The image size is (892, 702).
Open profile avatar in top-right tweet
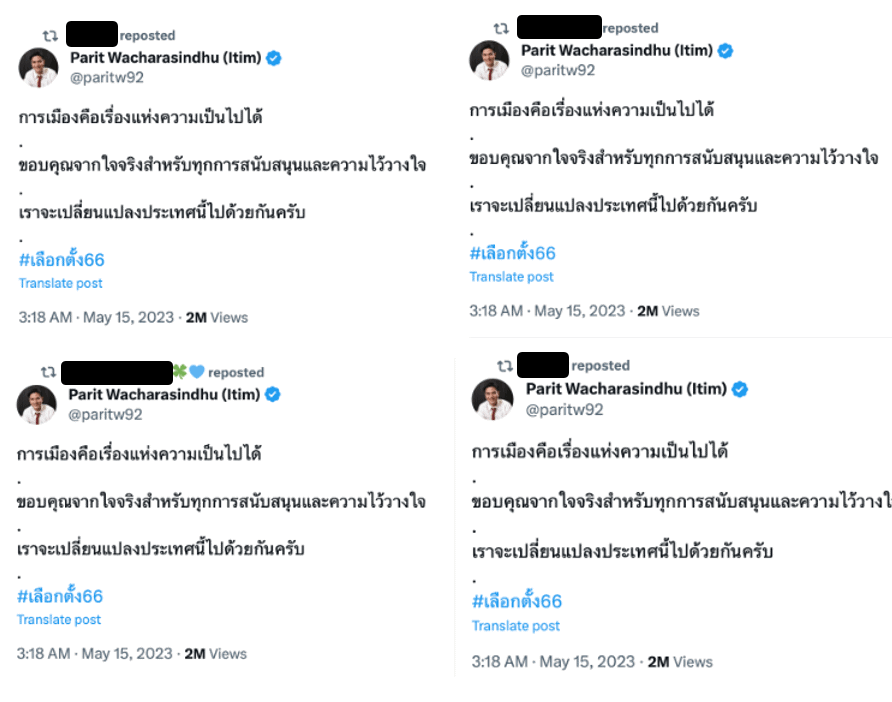click(490, 60)
